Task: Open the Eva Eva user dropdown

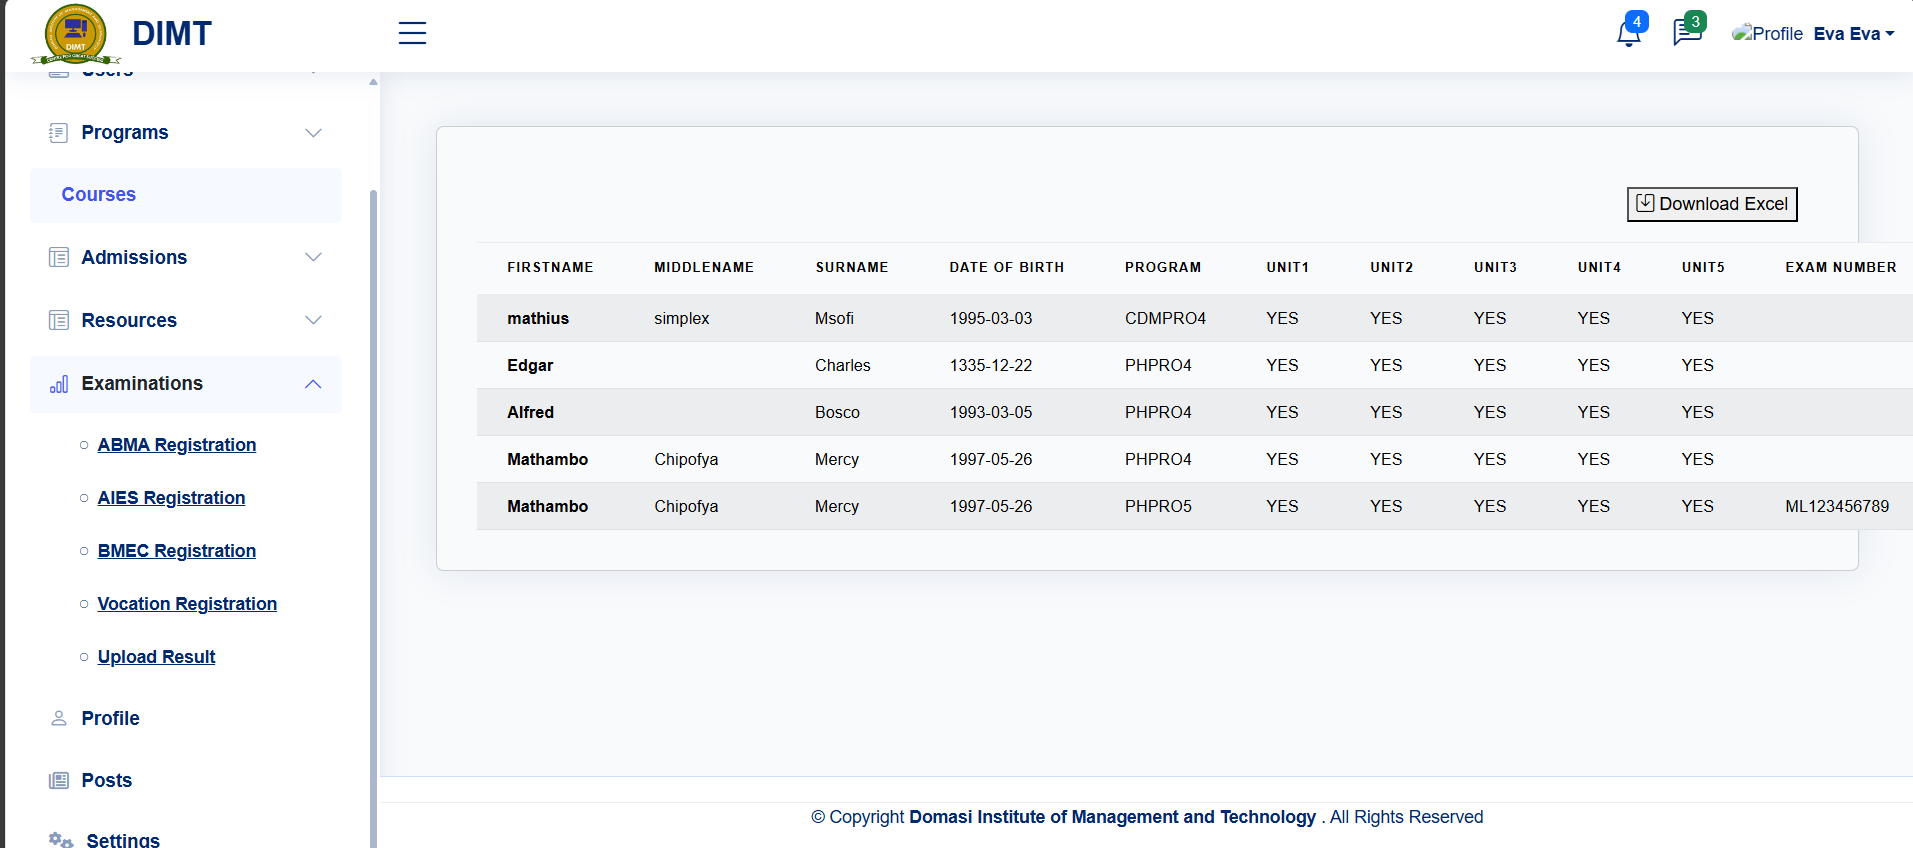Action: coord(1854,34)
